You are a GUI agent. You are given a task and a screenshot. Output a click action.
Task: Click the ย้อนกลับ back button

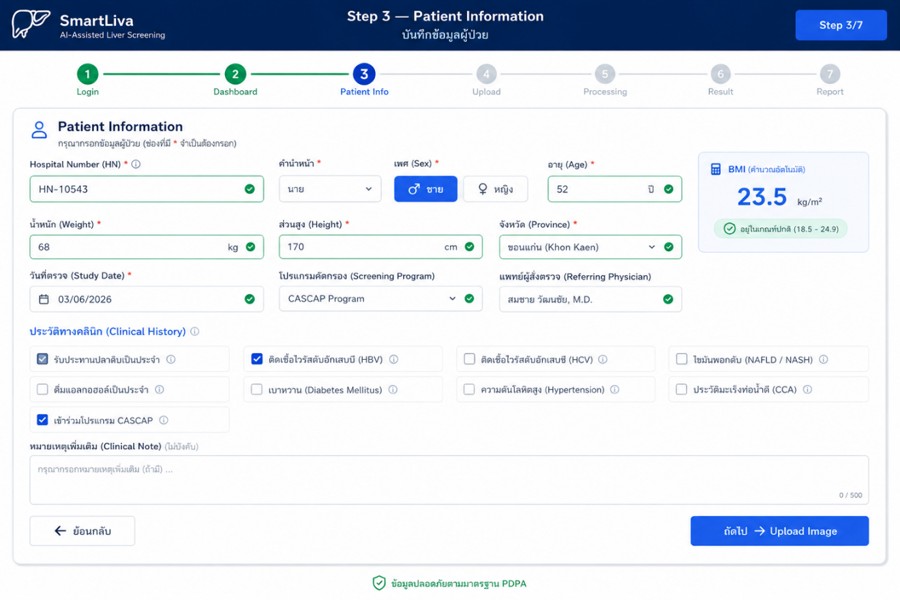(x=83, y=531)
